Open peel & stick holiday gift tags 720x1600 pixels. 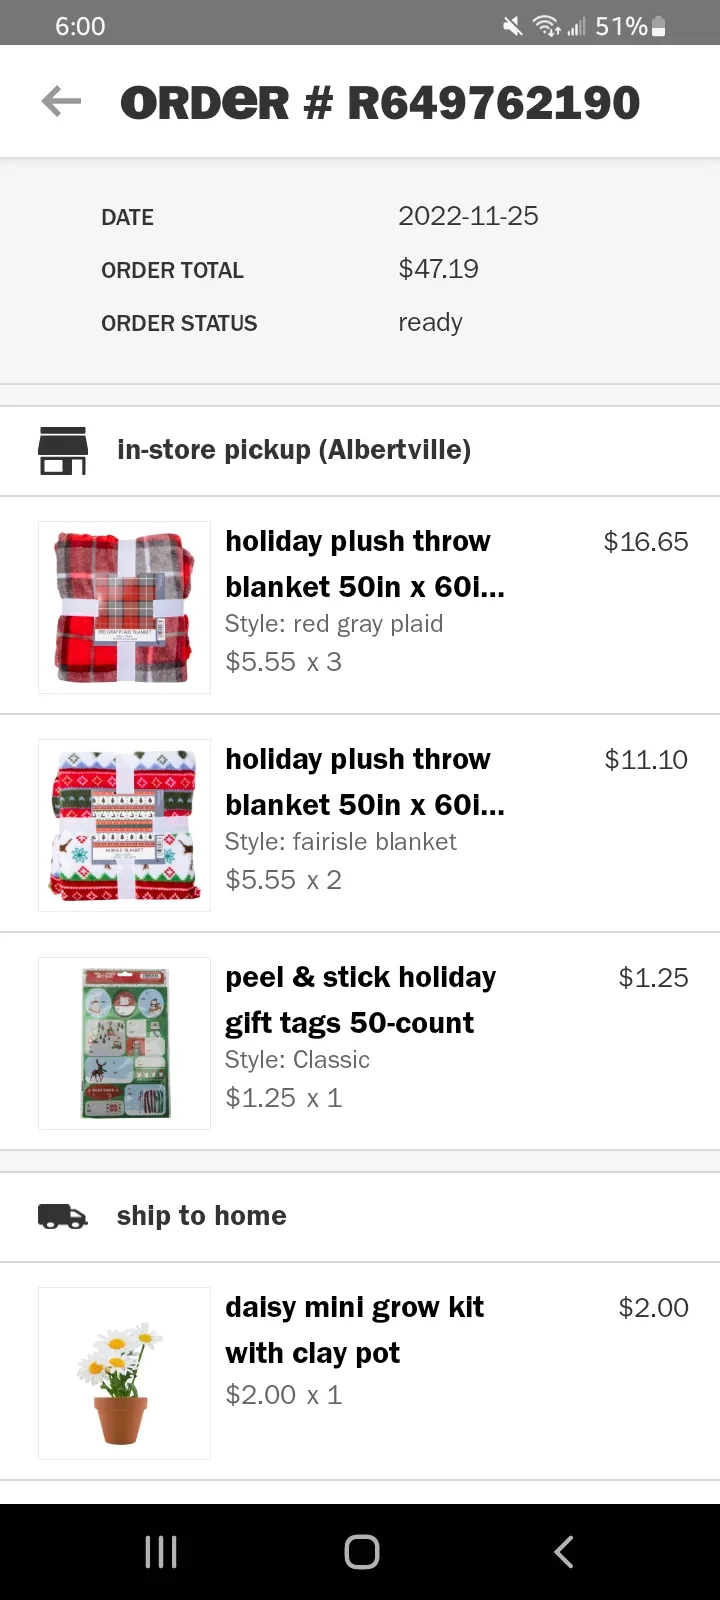point(360,1000)
